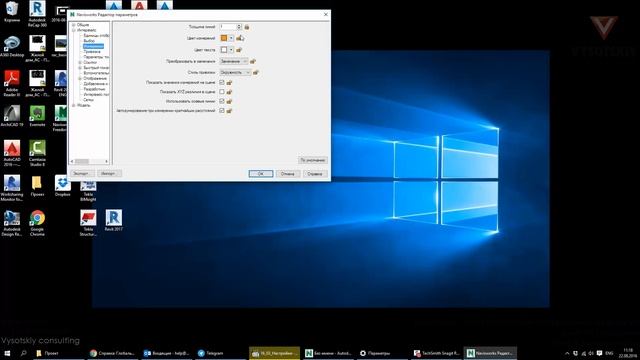Expand Общие node in options tree
Screen dimensions: 640x360
[x=74, y=25]
